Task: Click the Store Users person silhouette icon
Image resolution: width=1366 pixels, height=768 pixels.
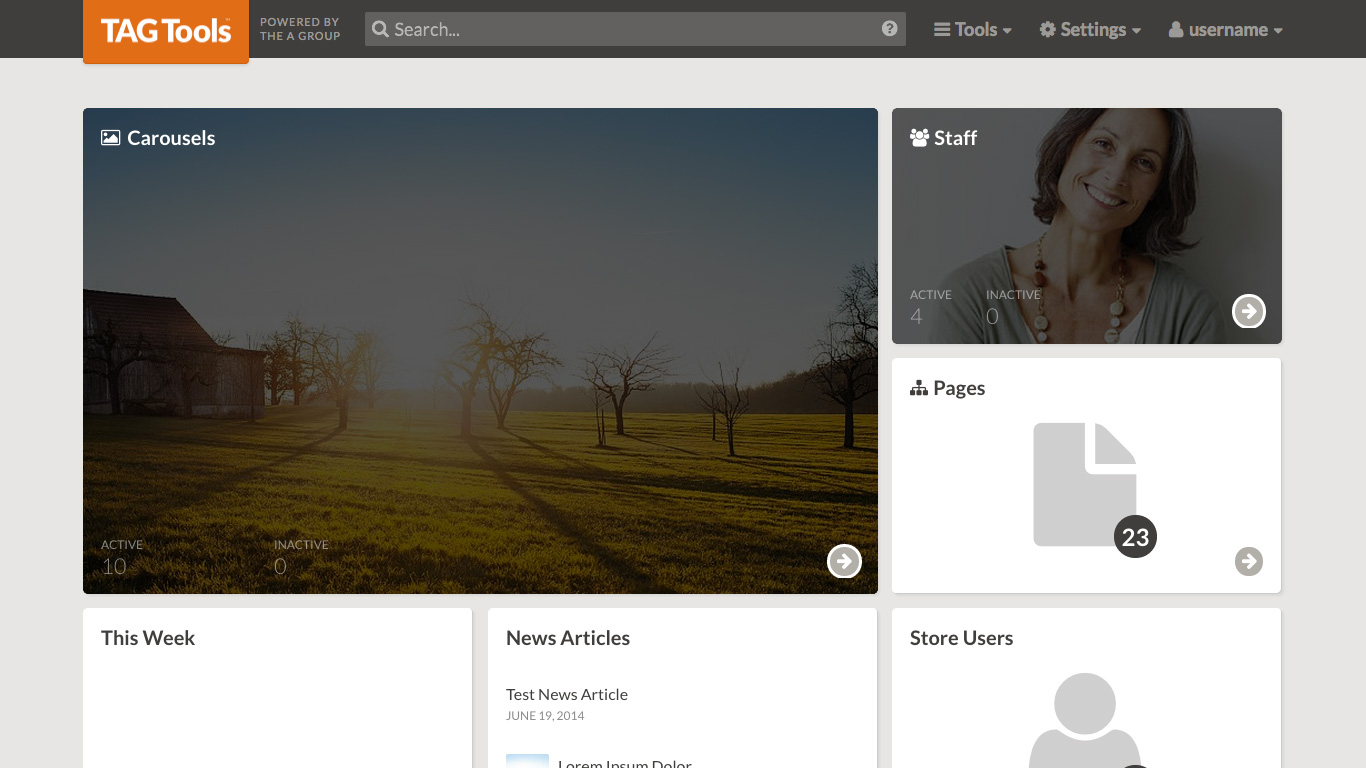Action: pos(1085,720)
